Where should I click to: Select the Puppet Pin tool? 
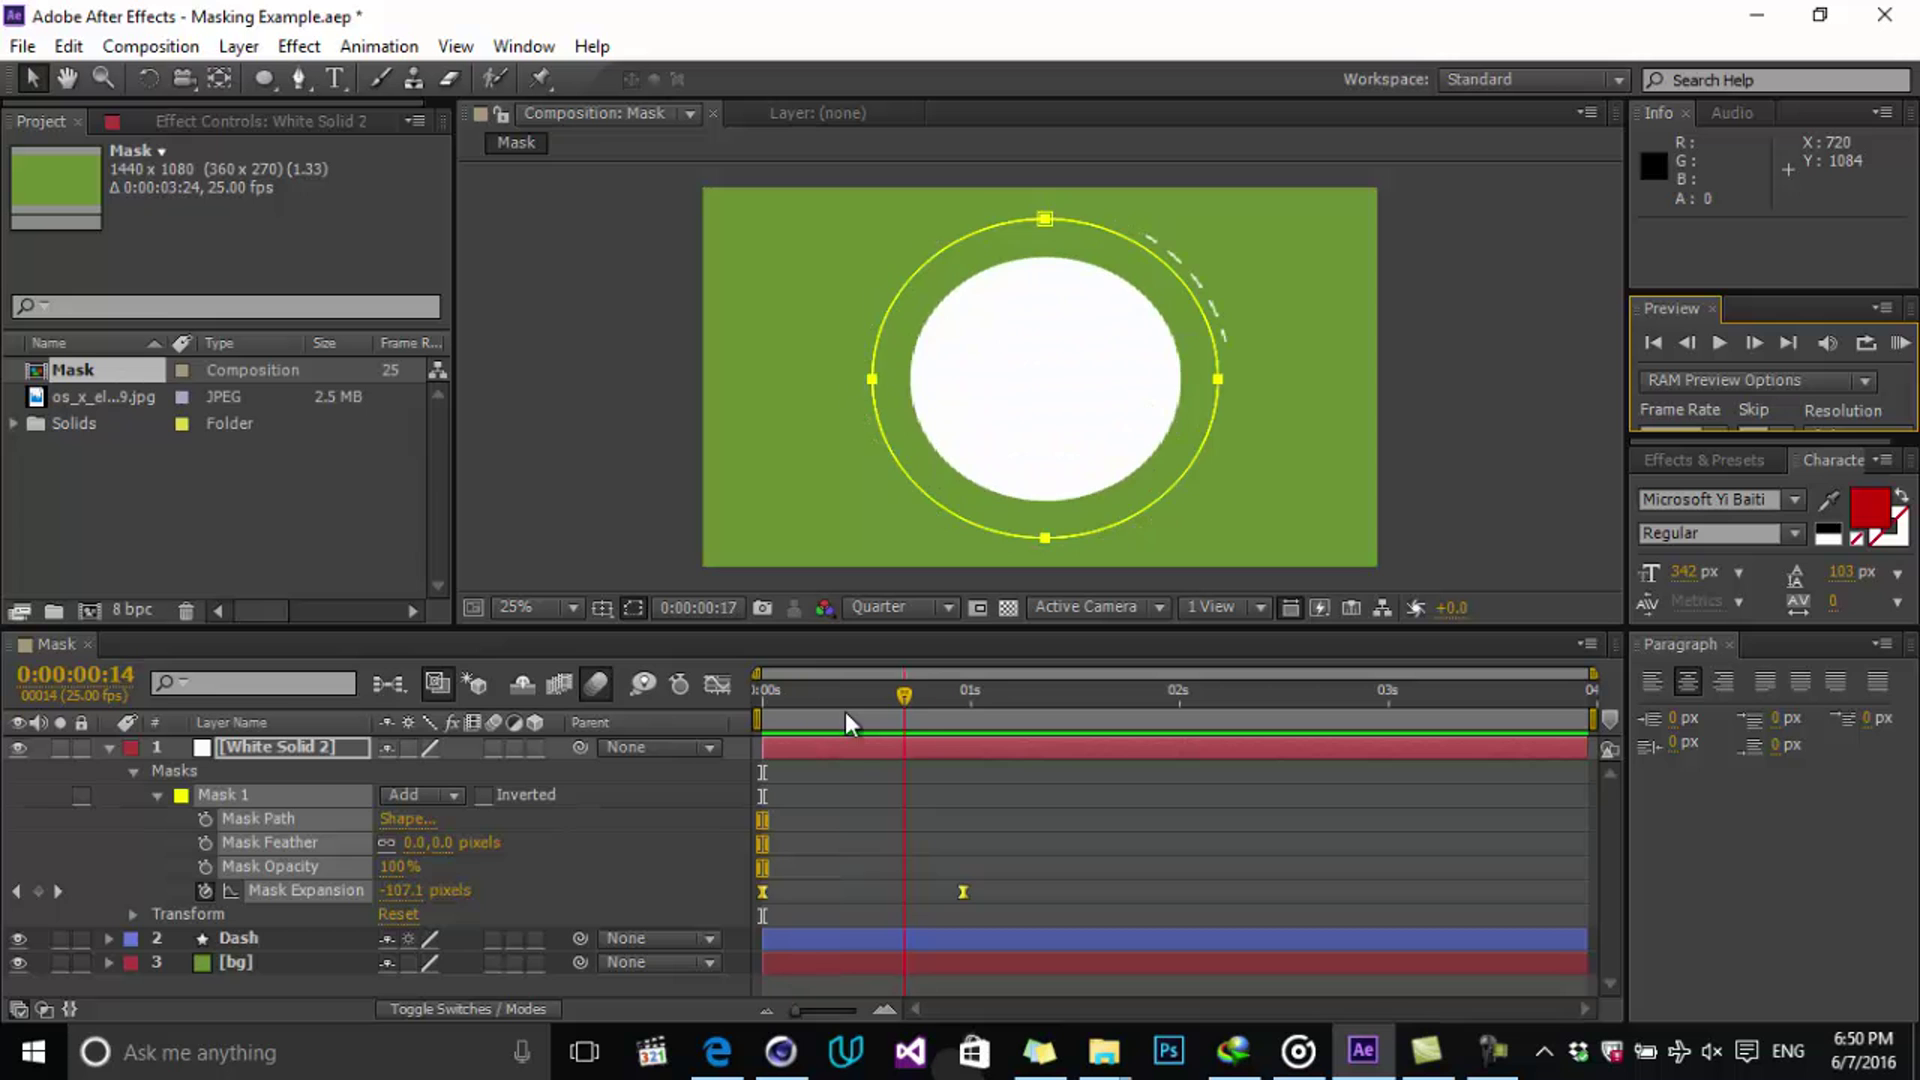540,78
